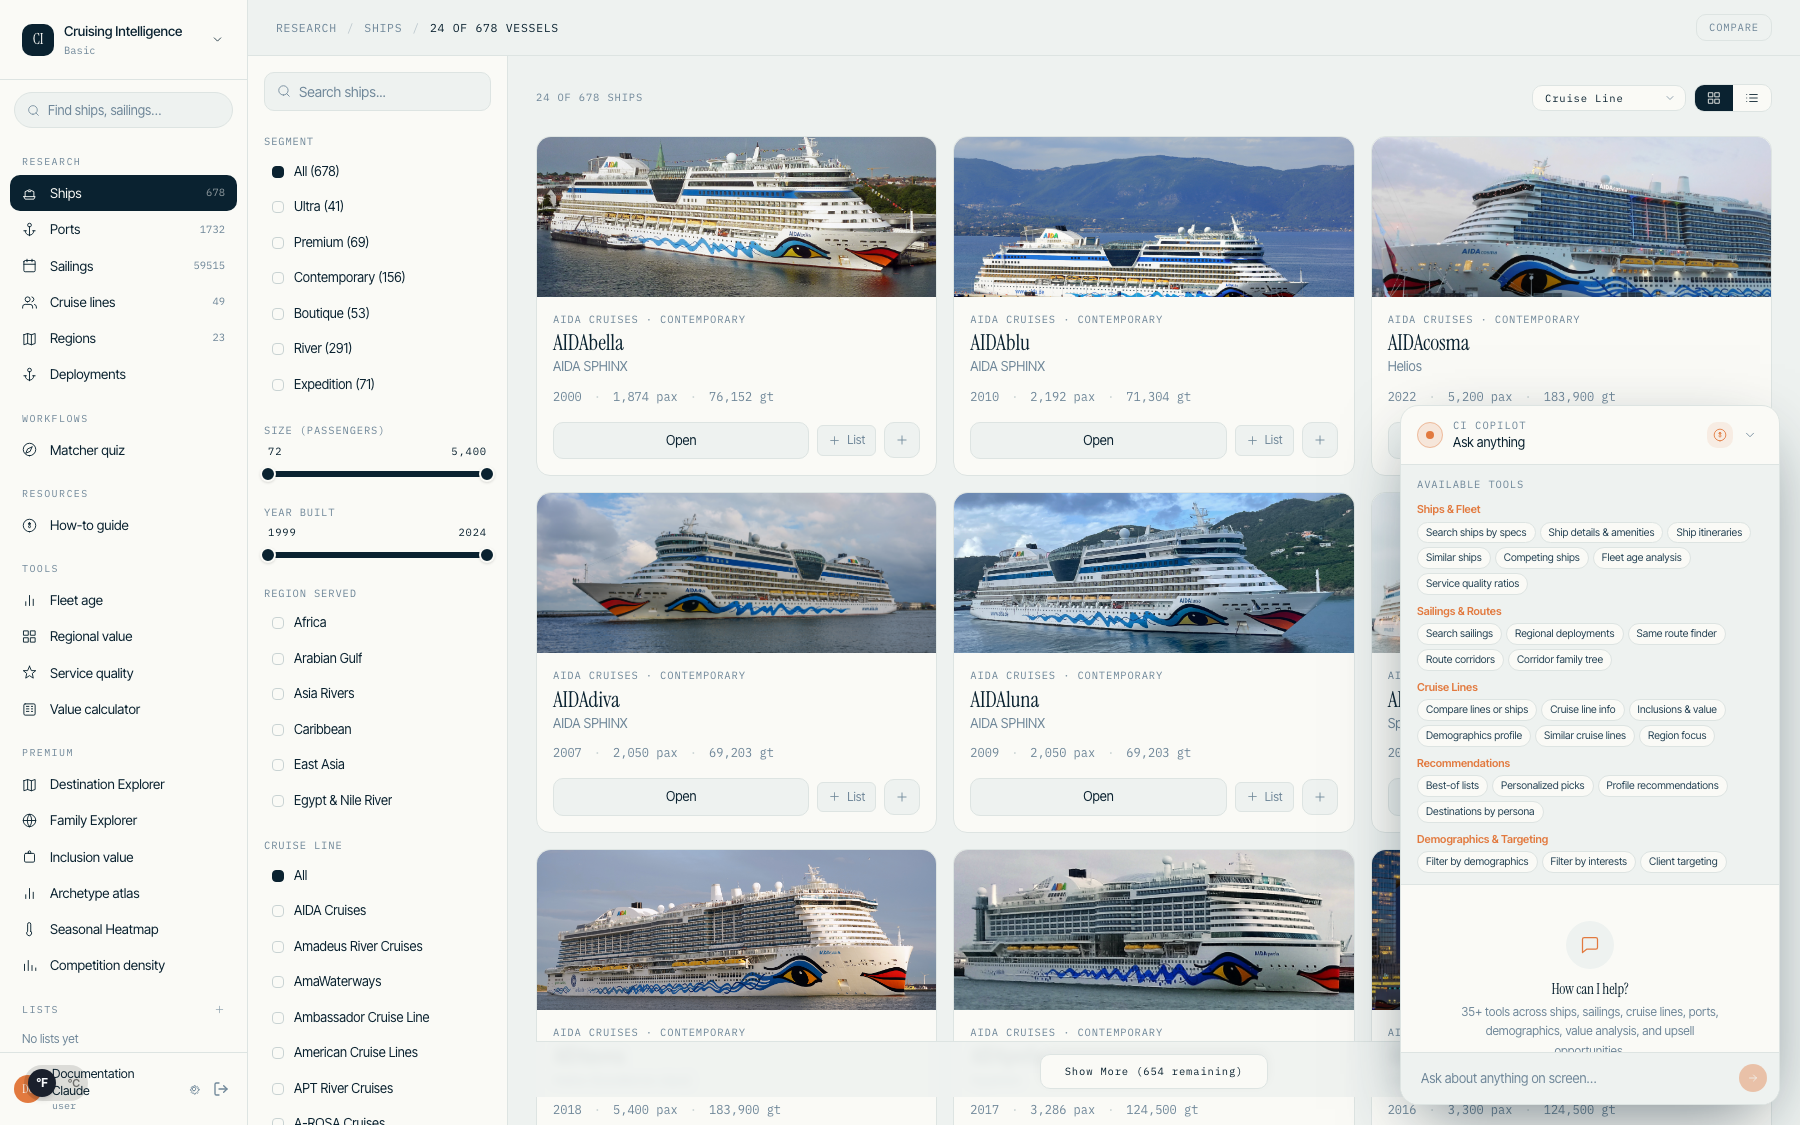
Task: Click the year built slider's minimum handle
Action: point(268,555)
